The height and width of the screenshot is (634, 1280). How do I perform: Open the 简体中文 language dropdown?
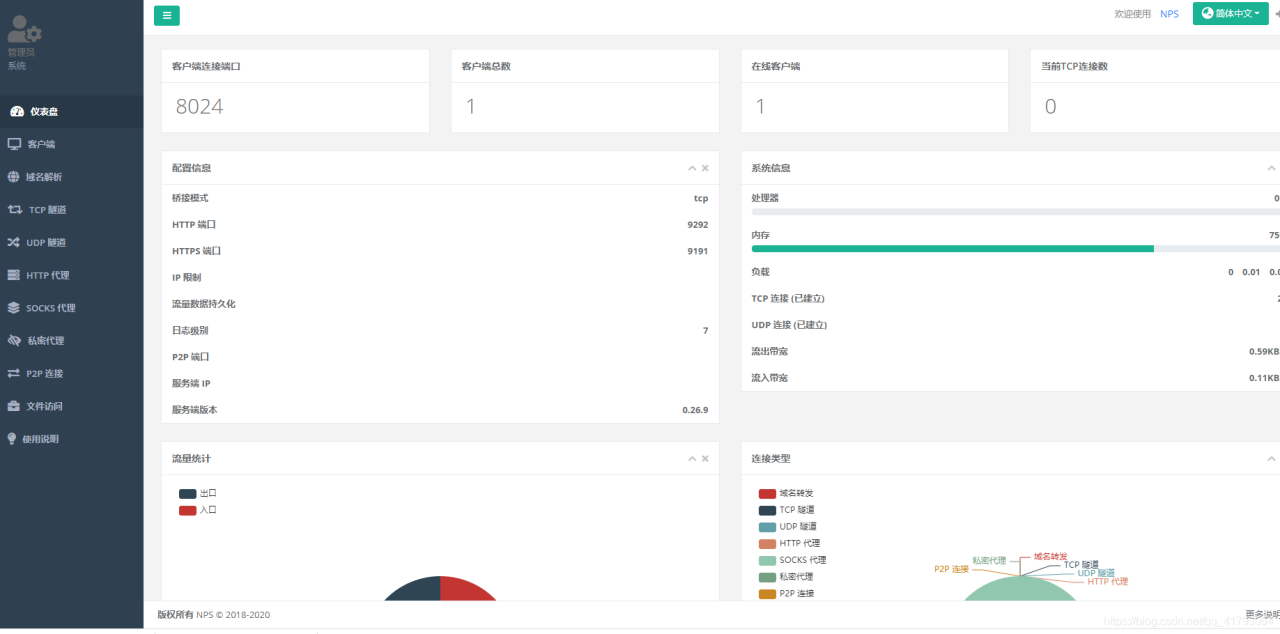pos(1231,14)
